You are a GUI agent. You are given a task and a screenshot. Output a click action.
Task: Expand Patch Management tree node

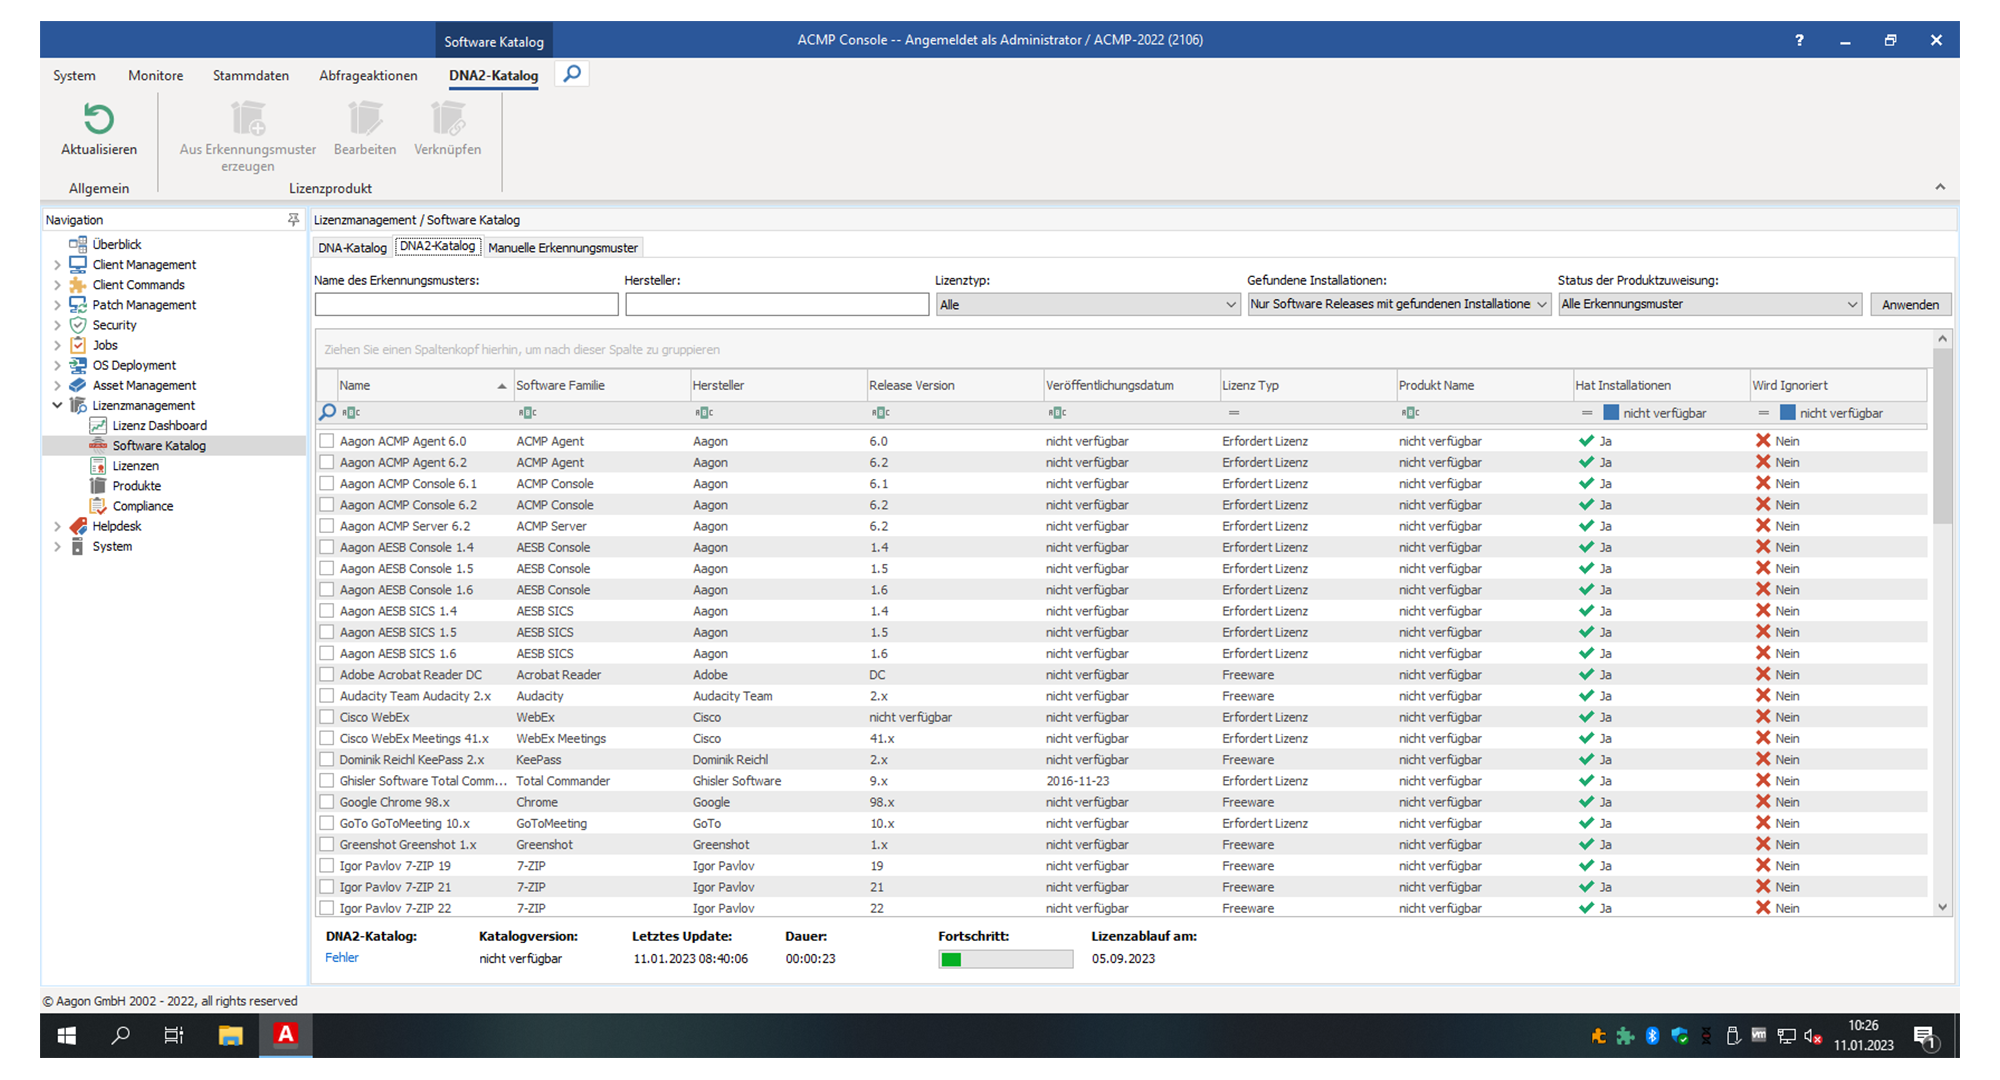coord(57,305)
